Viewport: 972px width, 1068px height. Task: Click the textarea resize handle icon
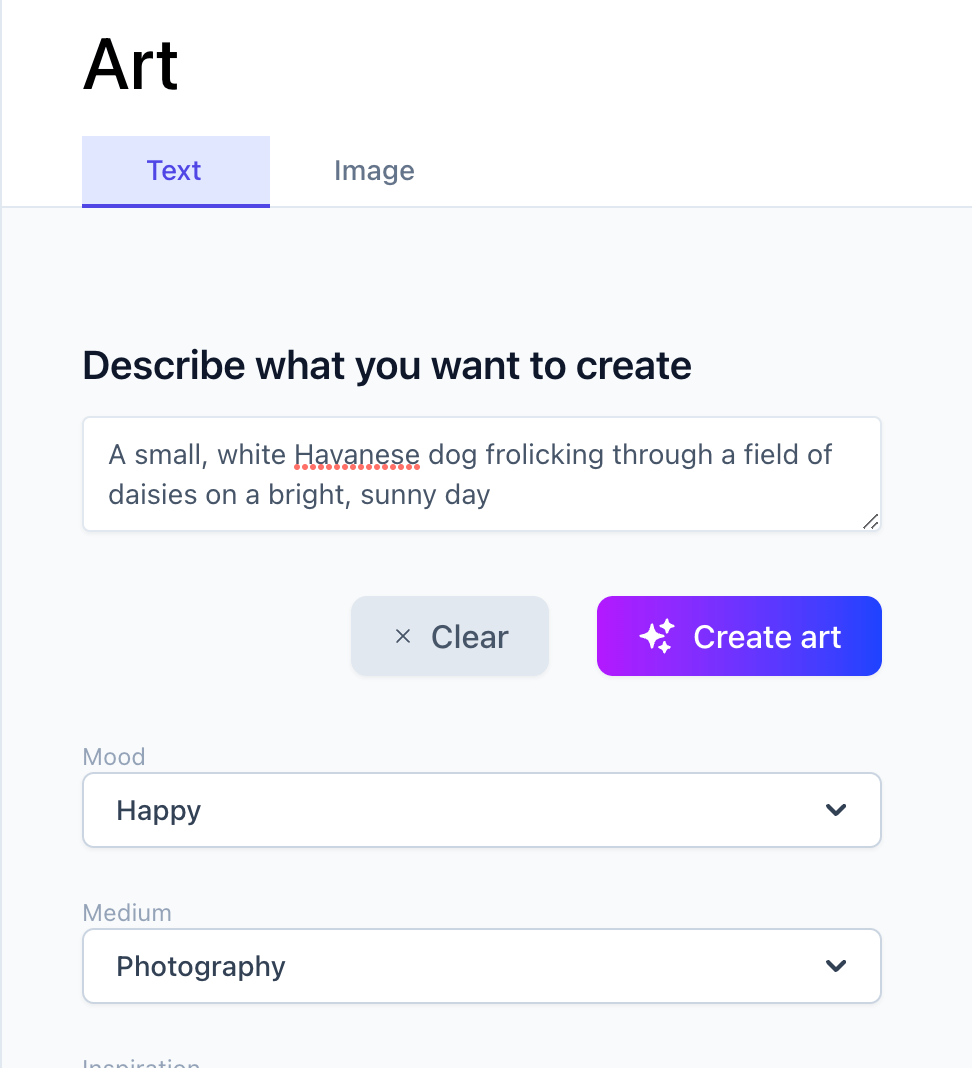coord(870,521)
